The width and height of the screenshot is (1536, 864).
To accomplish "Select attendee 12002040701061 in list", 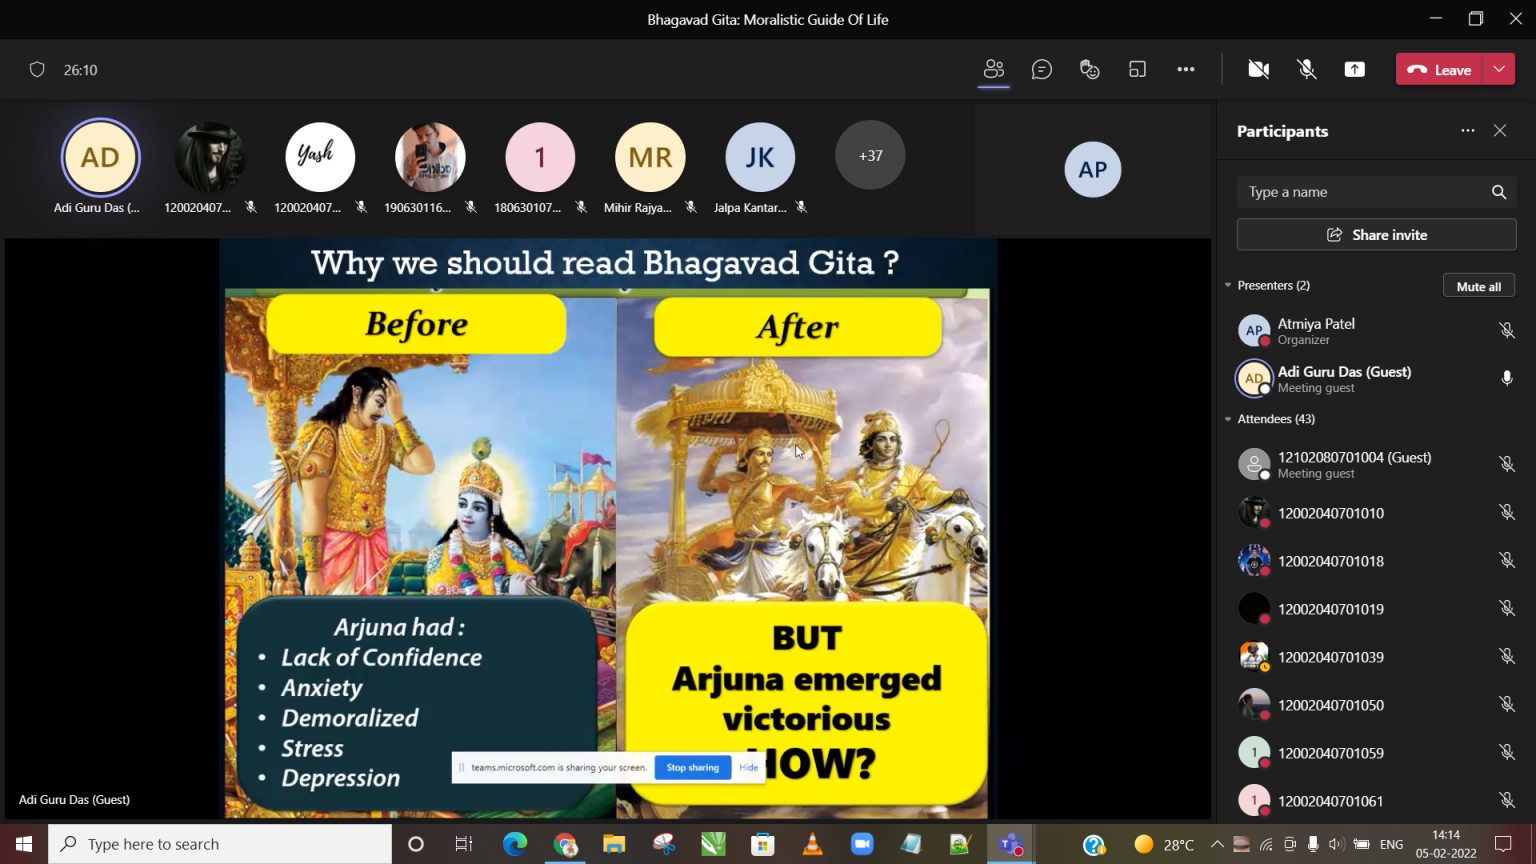I will (1376, 801).
